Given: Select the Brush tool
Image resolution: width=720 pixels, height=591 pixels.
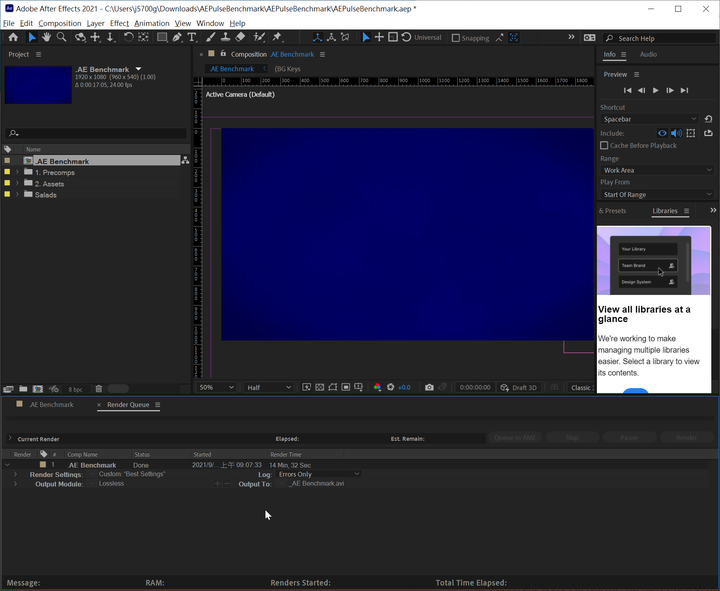Looking at the screenshot, I should coord(210,38).
